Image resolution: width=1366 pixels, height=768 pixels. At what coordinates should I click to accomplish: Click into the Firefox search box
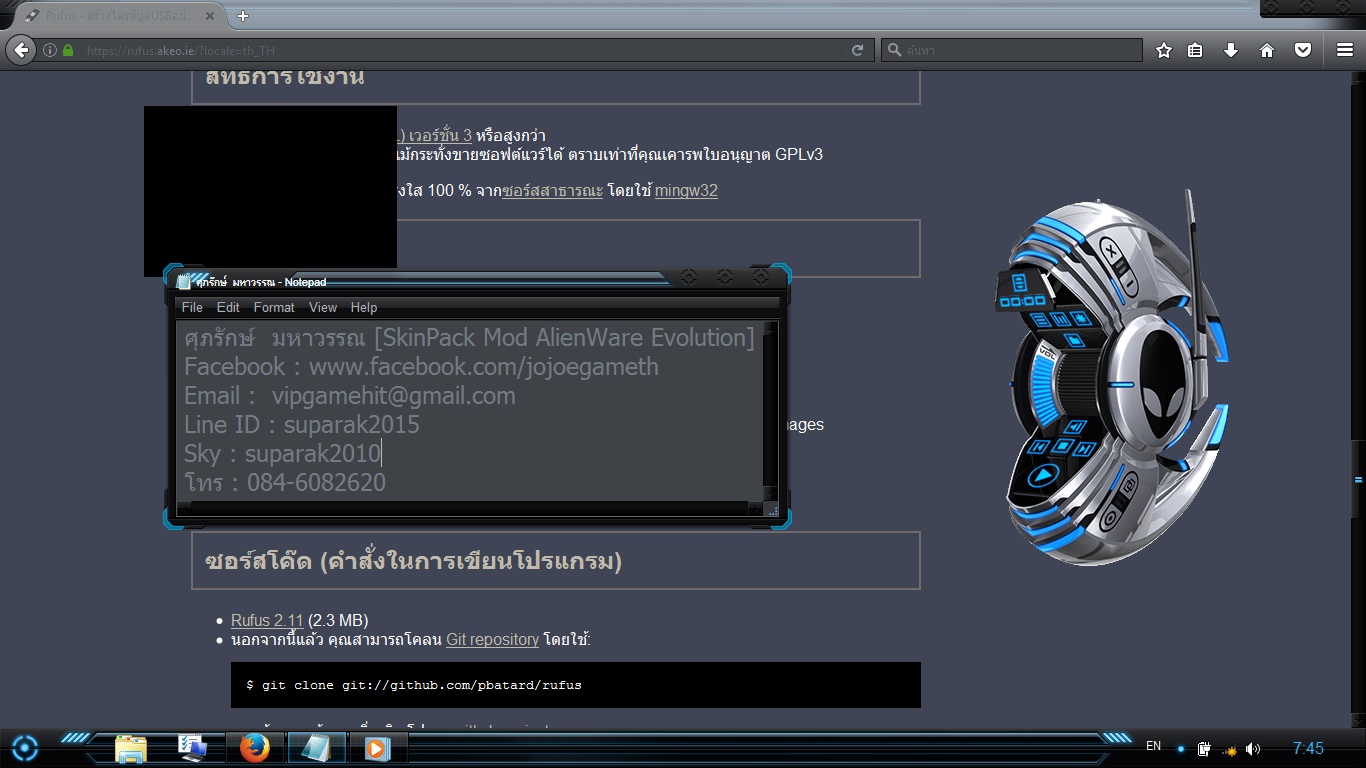[1012, 50]
